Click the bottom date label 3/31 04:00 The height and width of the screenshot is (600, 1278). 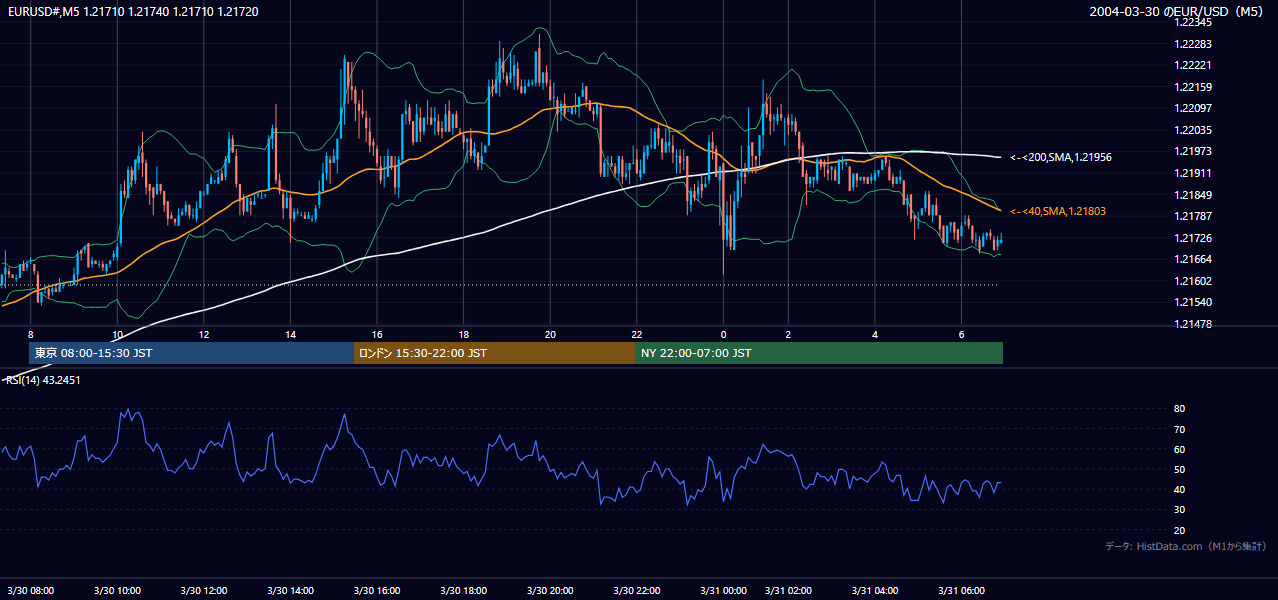875,591
